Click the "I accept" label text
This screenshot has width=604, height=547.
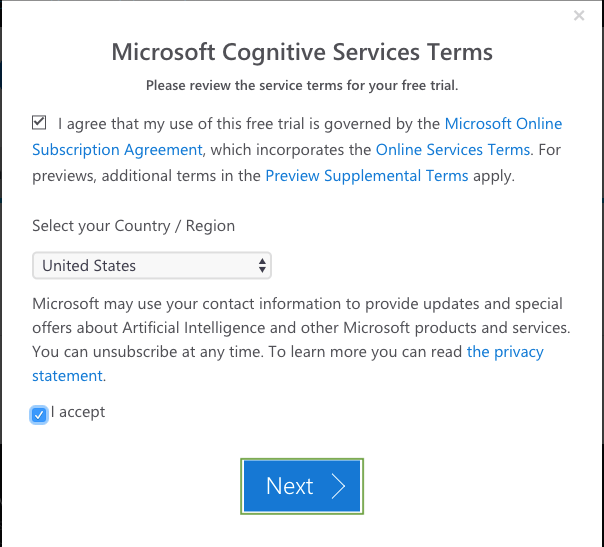pos(78,412)
